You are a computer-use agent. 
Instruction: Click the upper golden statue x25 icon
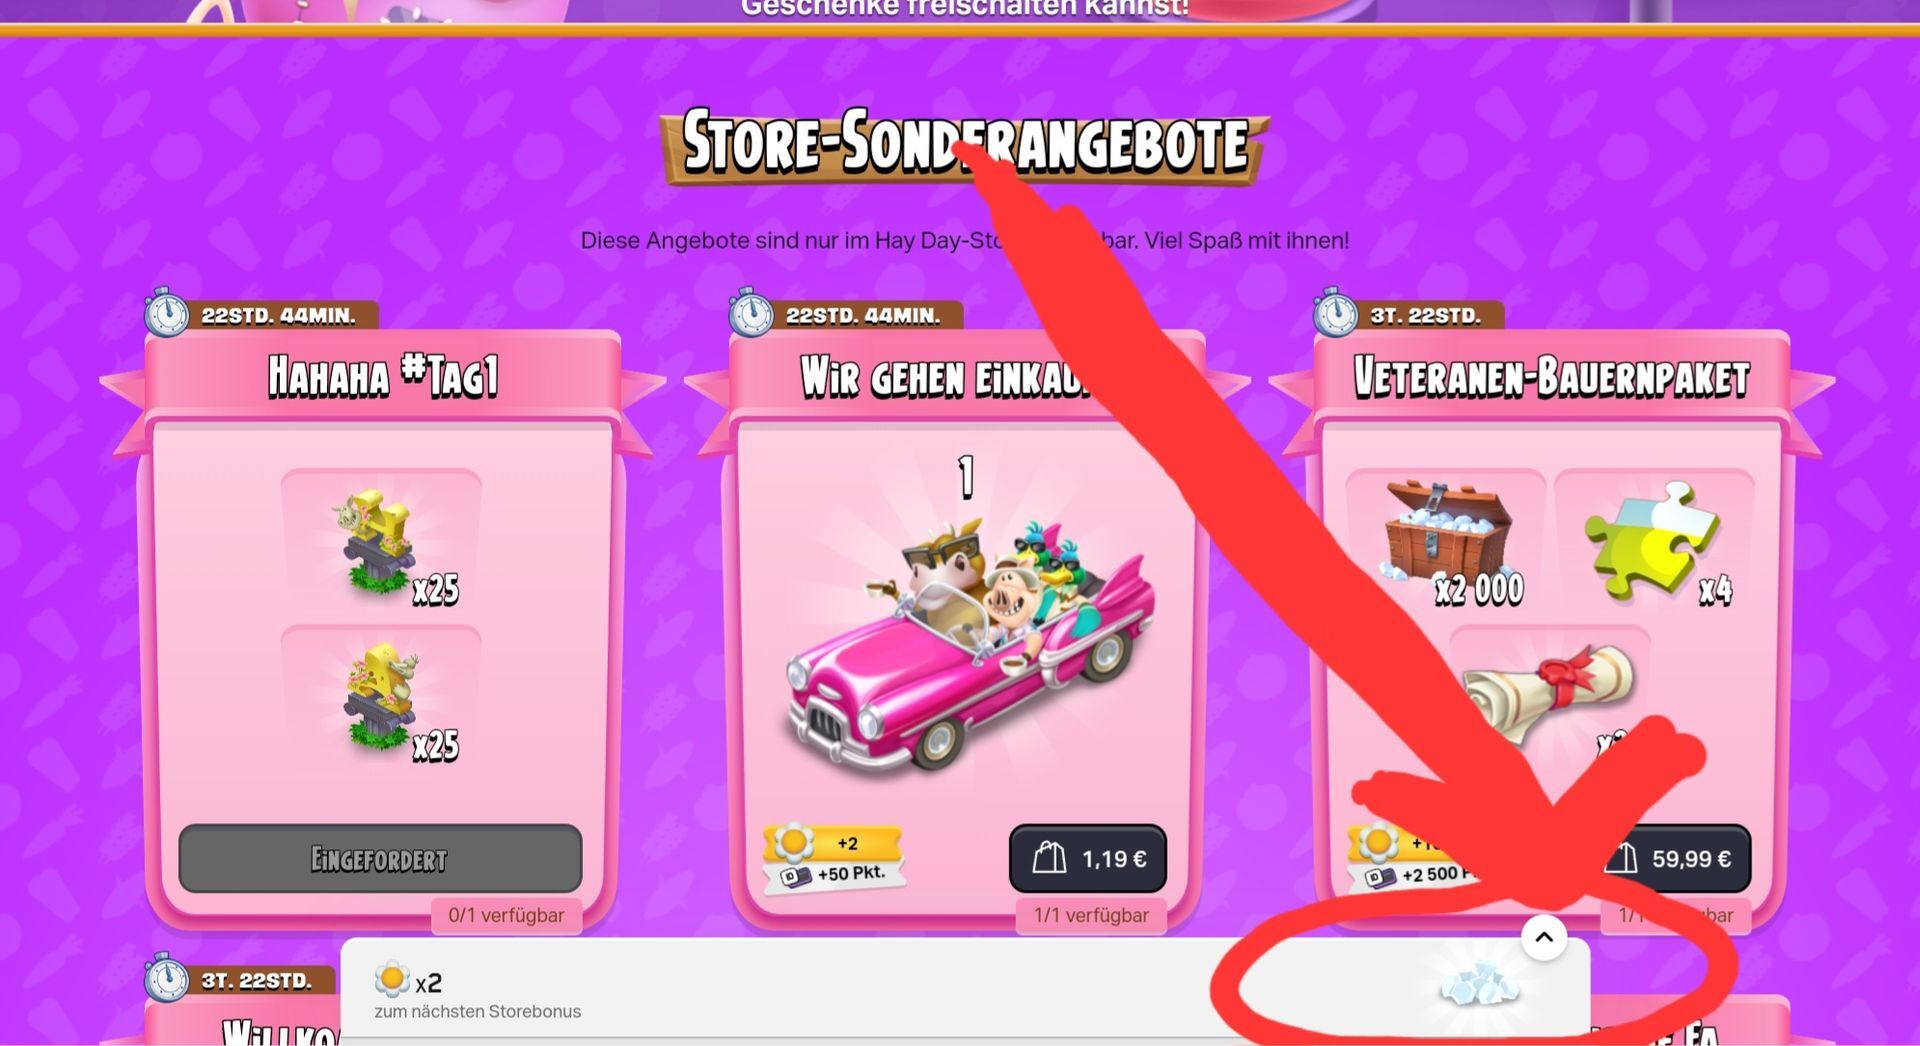pos(382,545)
